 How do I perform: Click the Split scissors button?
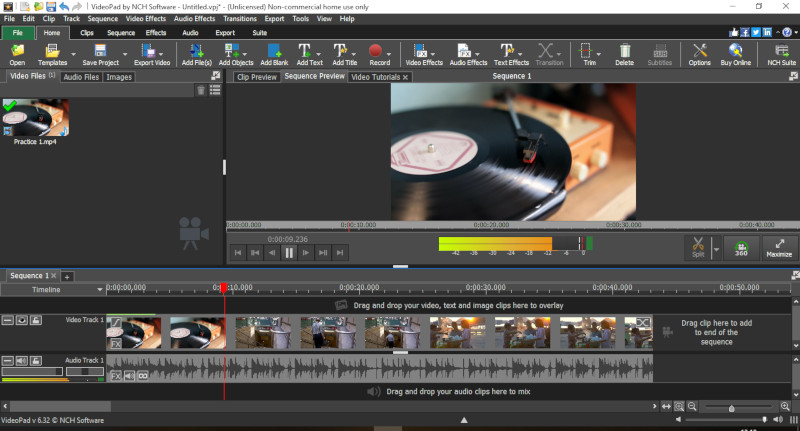coord(698,247)
